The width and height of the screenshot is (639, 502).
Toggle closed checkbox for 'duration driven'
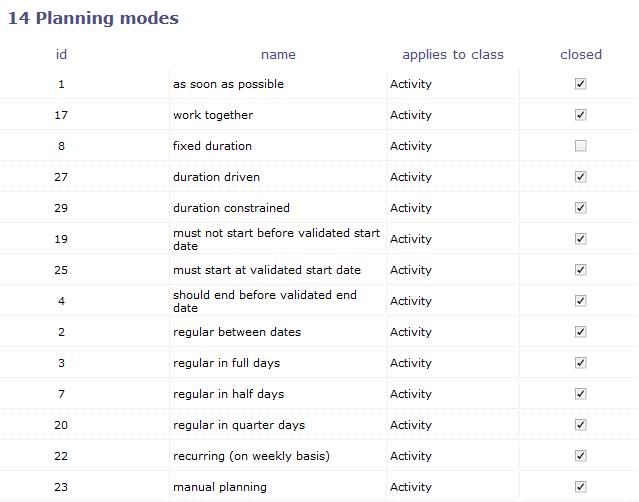click(x=580, y=177)
